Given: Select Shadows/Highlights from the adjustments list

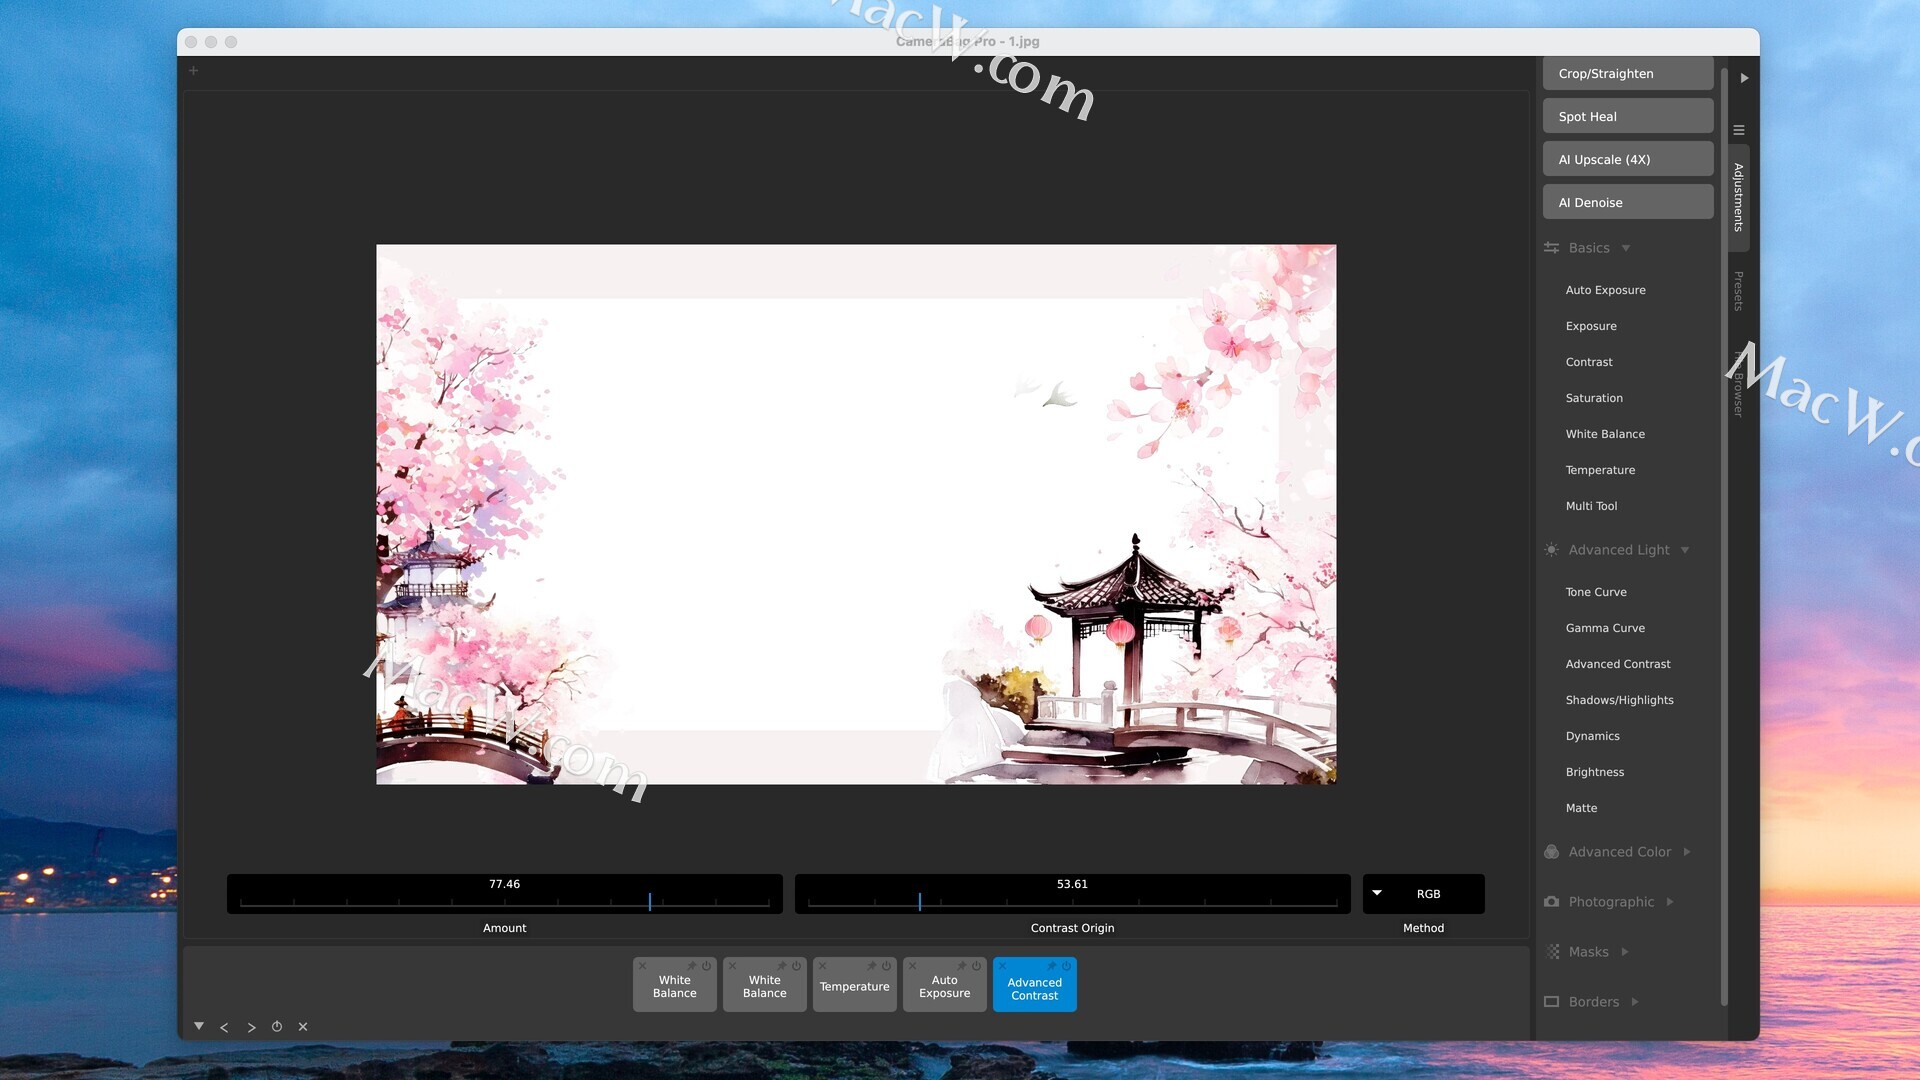Looking at the screenshot, I should 1619,700.
